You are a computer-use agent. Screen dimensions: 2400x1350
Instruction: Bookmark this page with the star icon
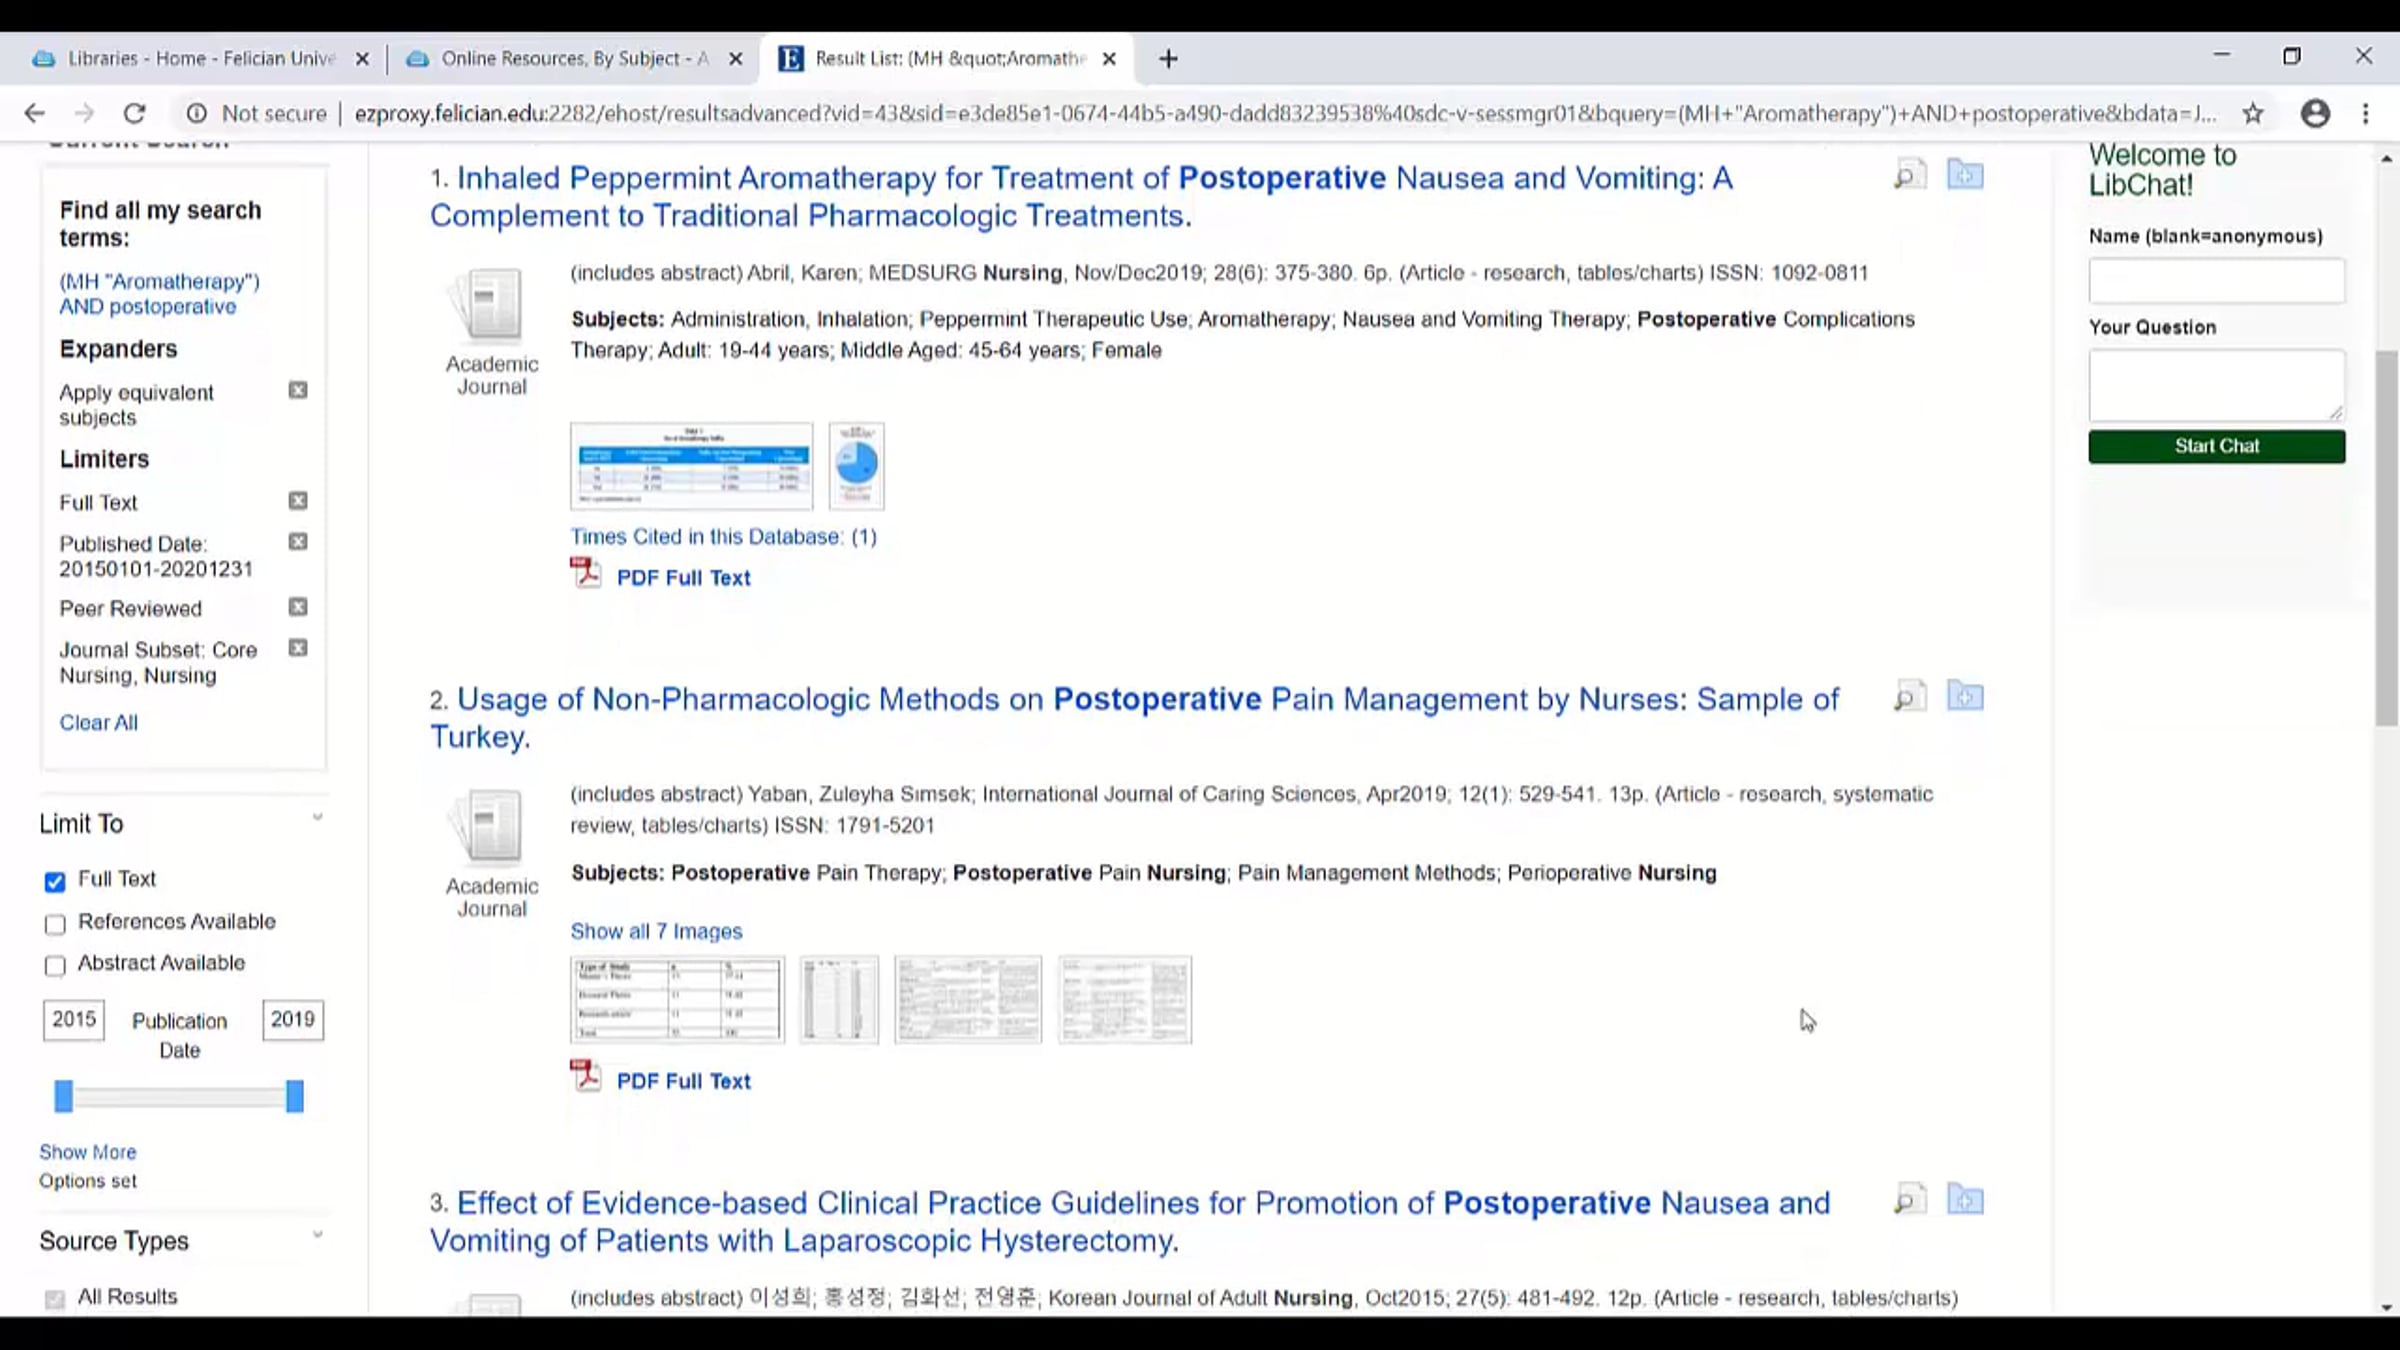tap(2253, 114)
